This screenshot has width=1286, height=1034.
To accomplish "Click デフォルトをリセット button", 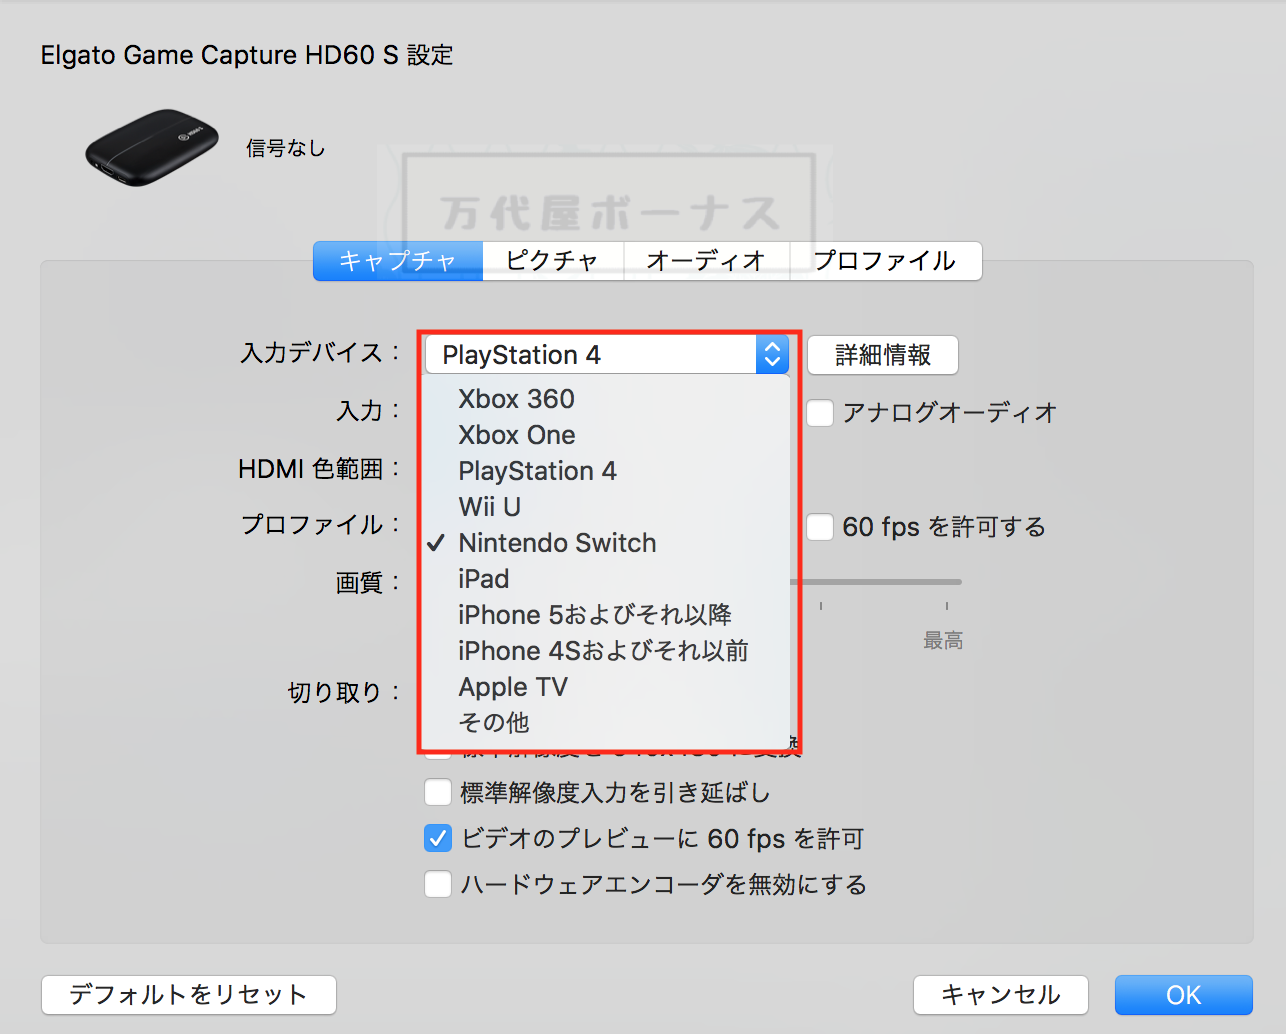I will [189, 995].
